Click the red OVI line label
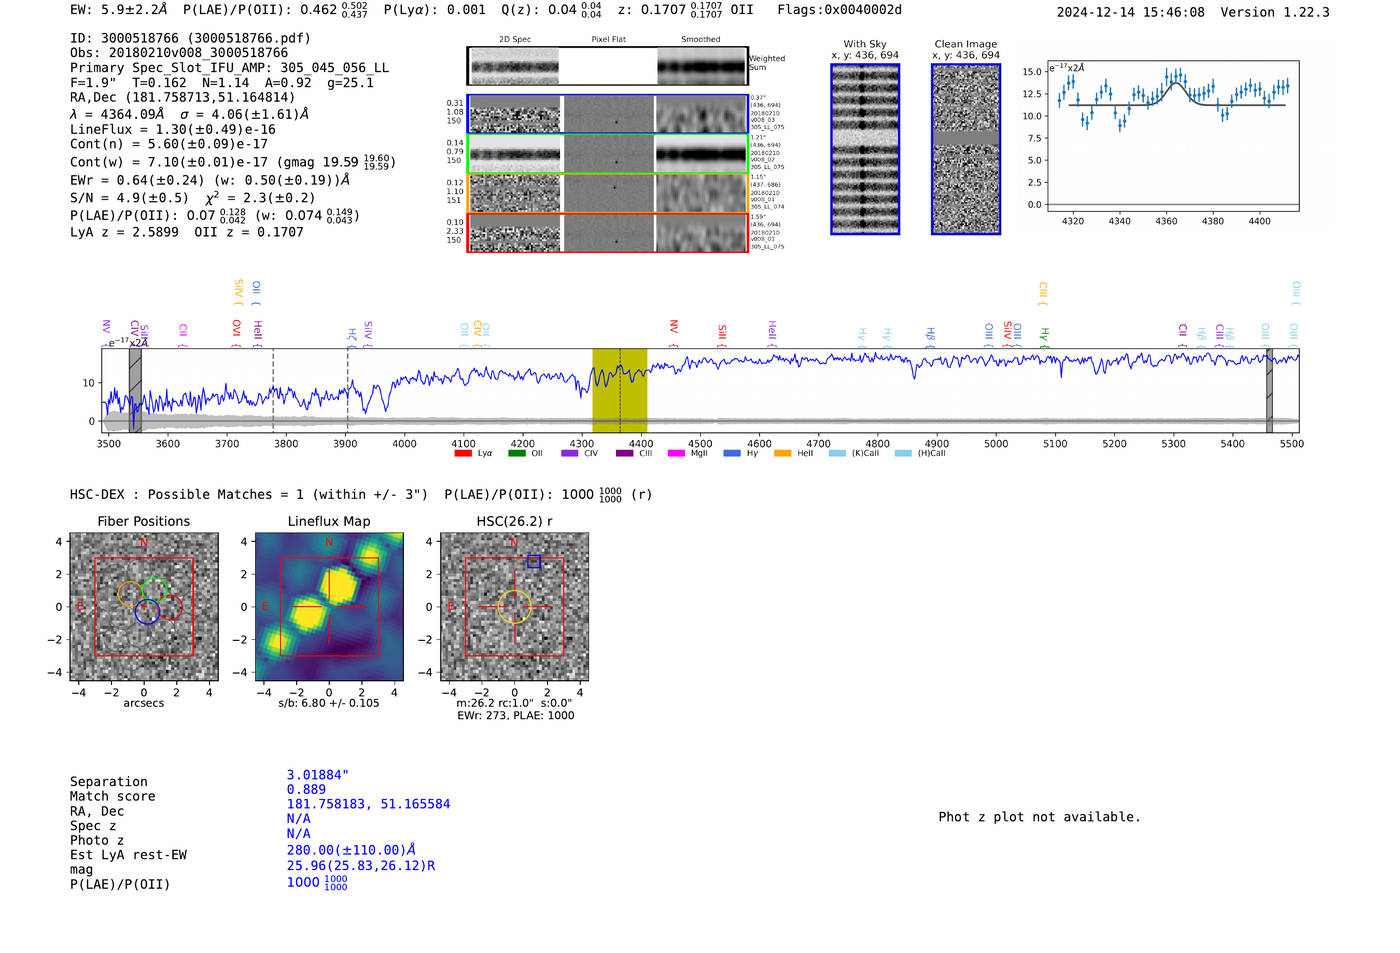This screenshot has width=1400, height=953. tap(237, 331)
